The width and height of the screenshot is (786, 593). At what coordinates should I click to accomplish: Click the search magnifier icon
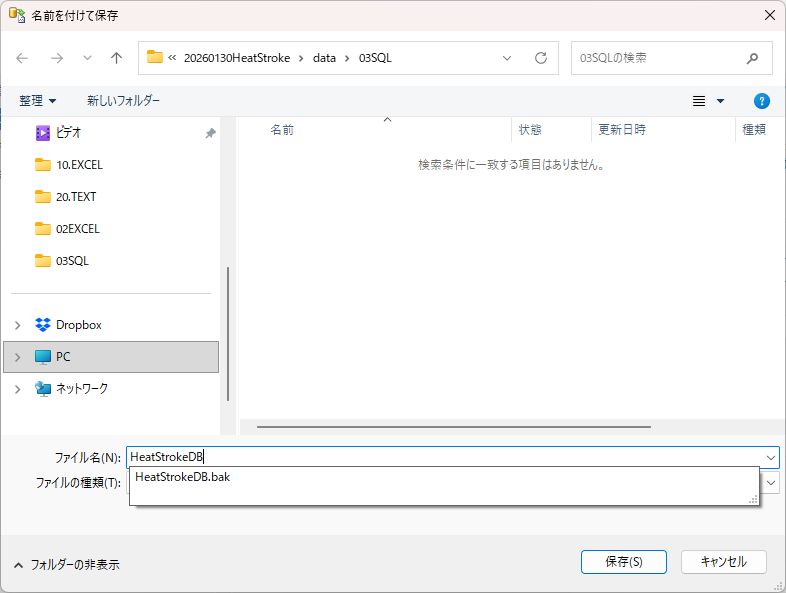pos(752,58)
